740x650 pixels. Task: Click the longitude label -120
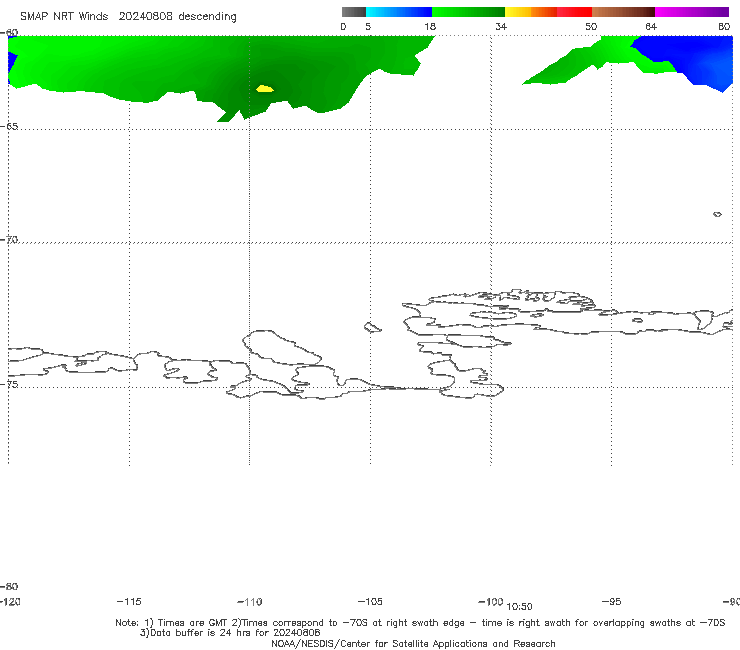click(10, 602)
